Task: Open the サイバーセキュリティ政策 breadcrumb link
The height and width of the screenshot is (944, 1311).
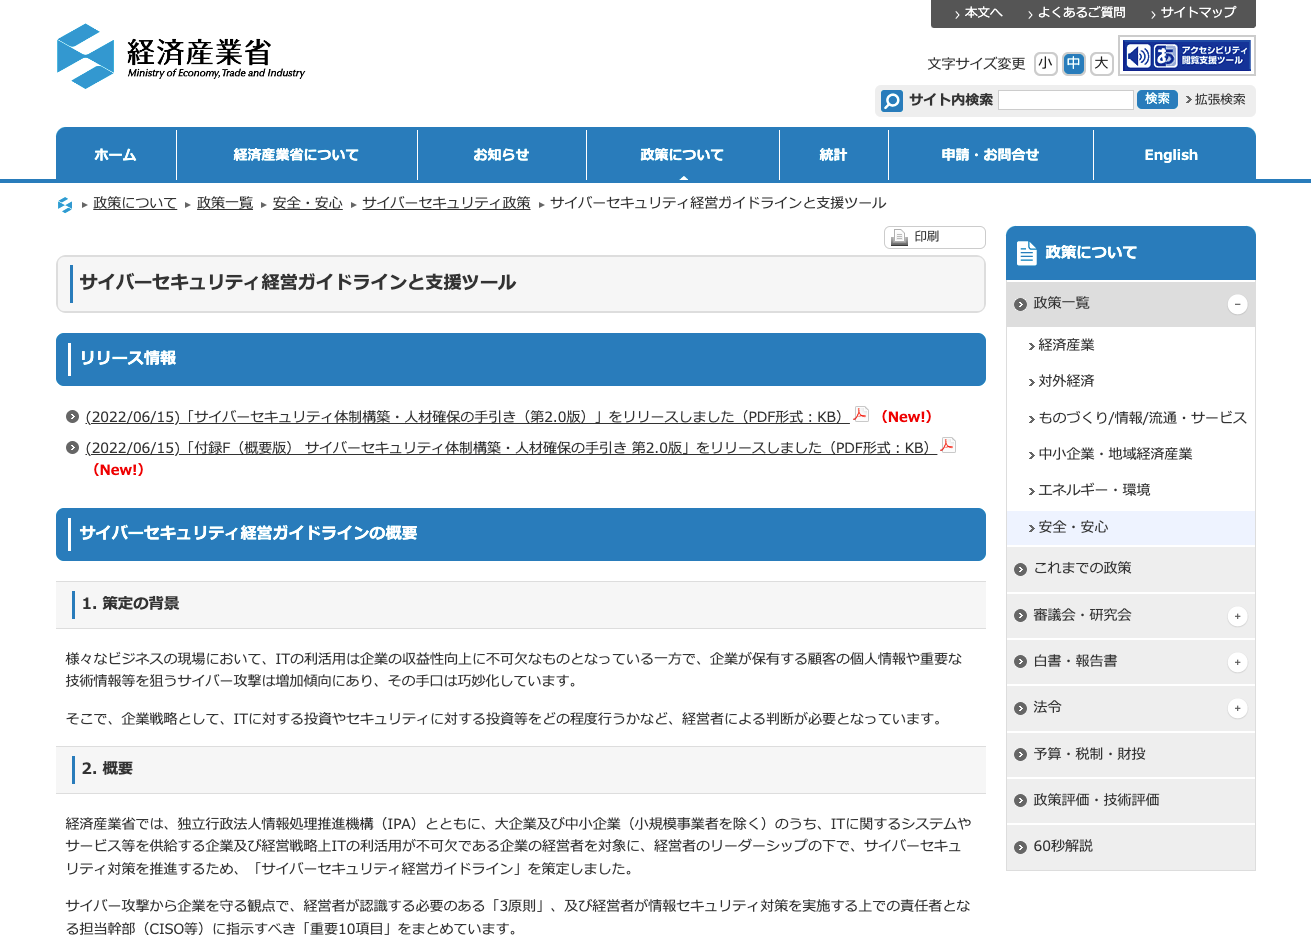Action: point(446,202)
